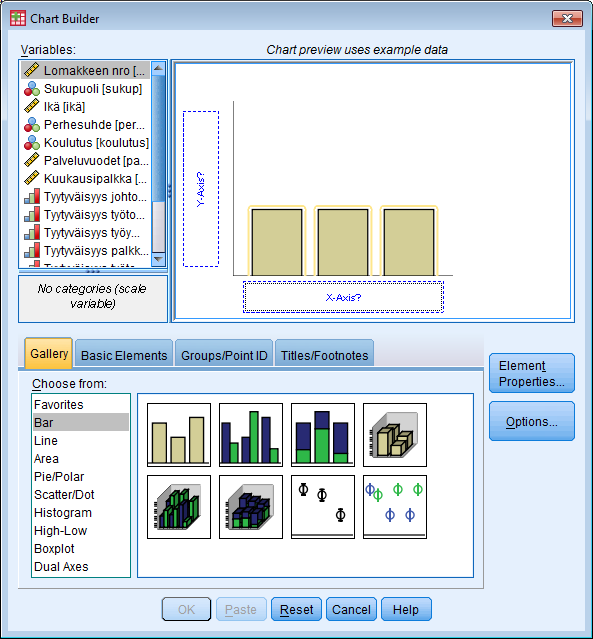Open the Titles/Footnotes tab

pyautogui.click(x=324, y=355)
